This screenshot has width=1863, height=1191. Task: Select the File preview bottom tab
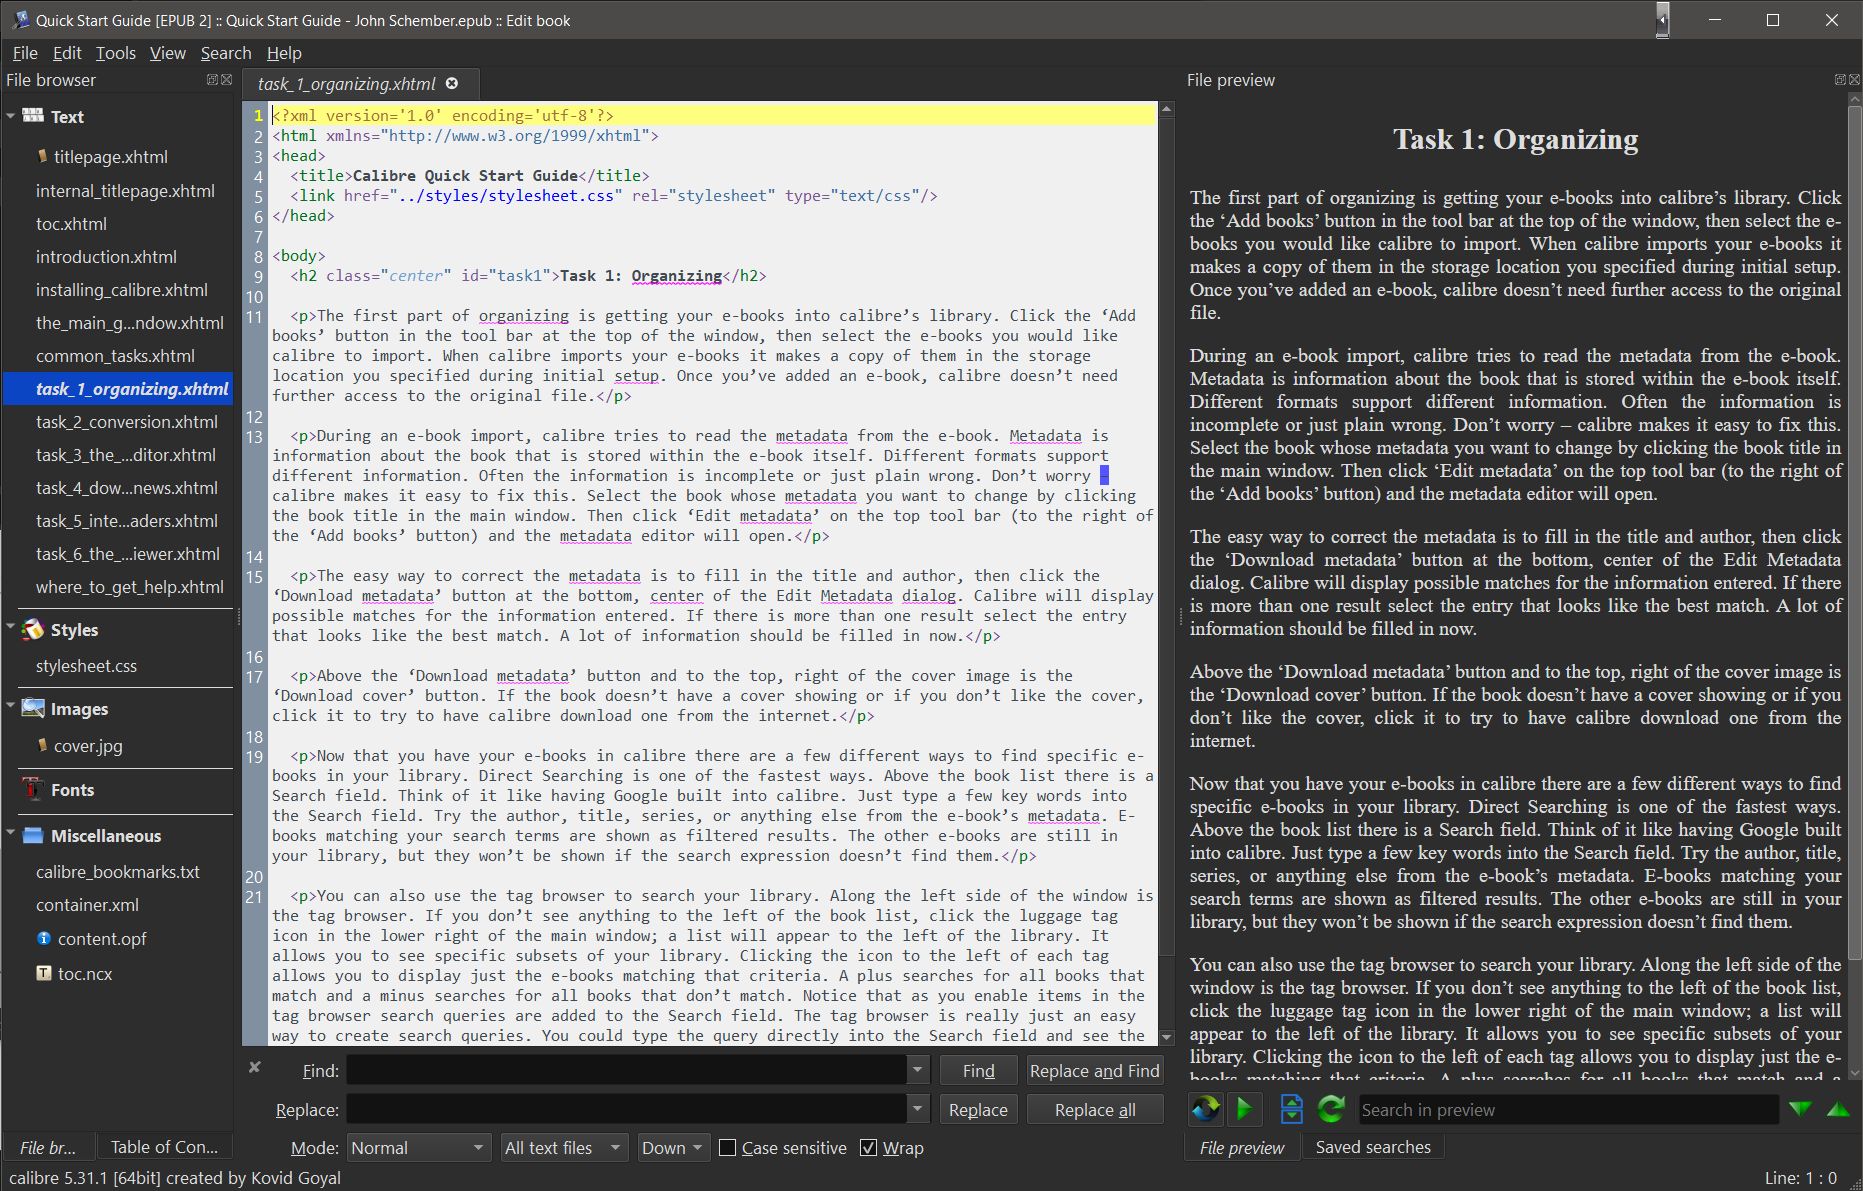pyautogui.click(x=1242, y=1147)
